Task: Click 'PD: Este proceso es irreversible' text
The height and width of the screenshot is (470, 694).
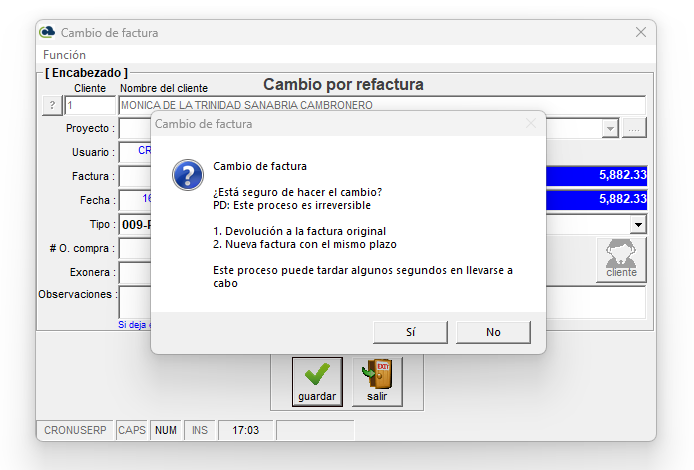Action: point(292,205)
